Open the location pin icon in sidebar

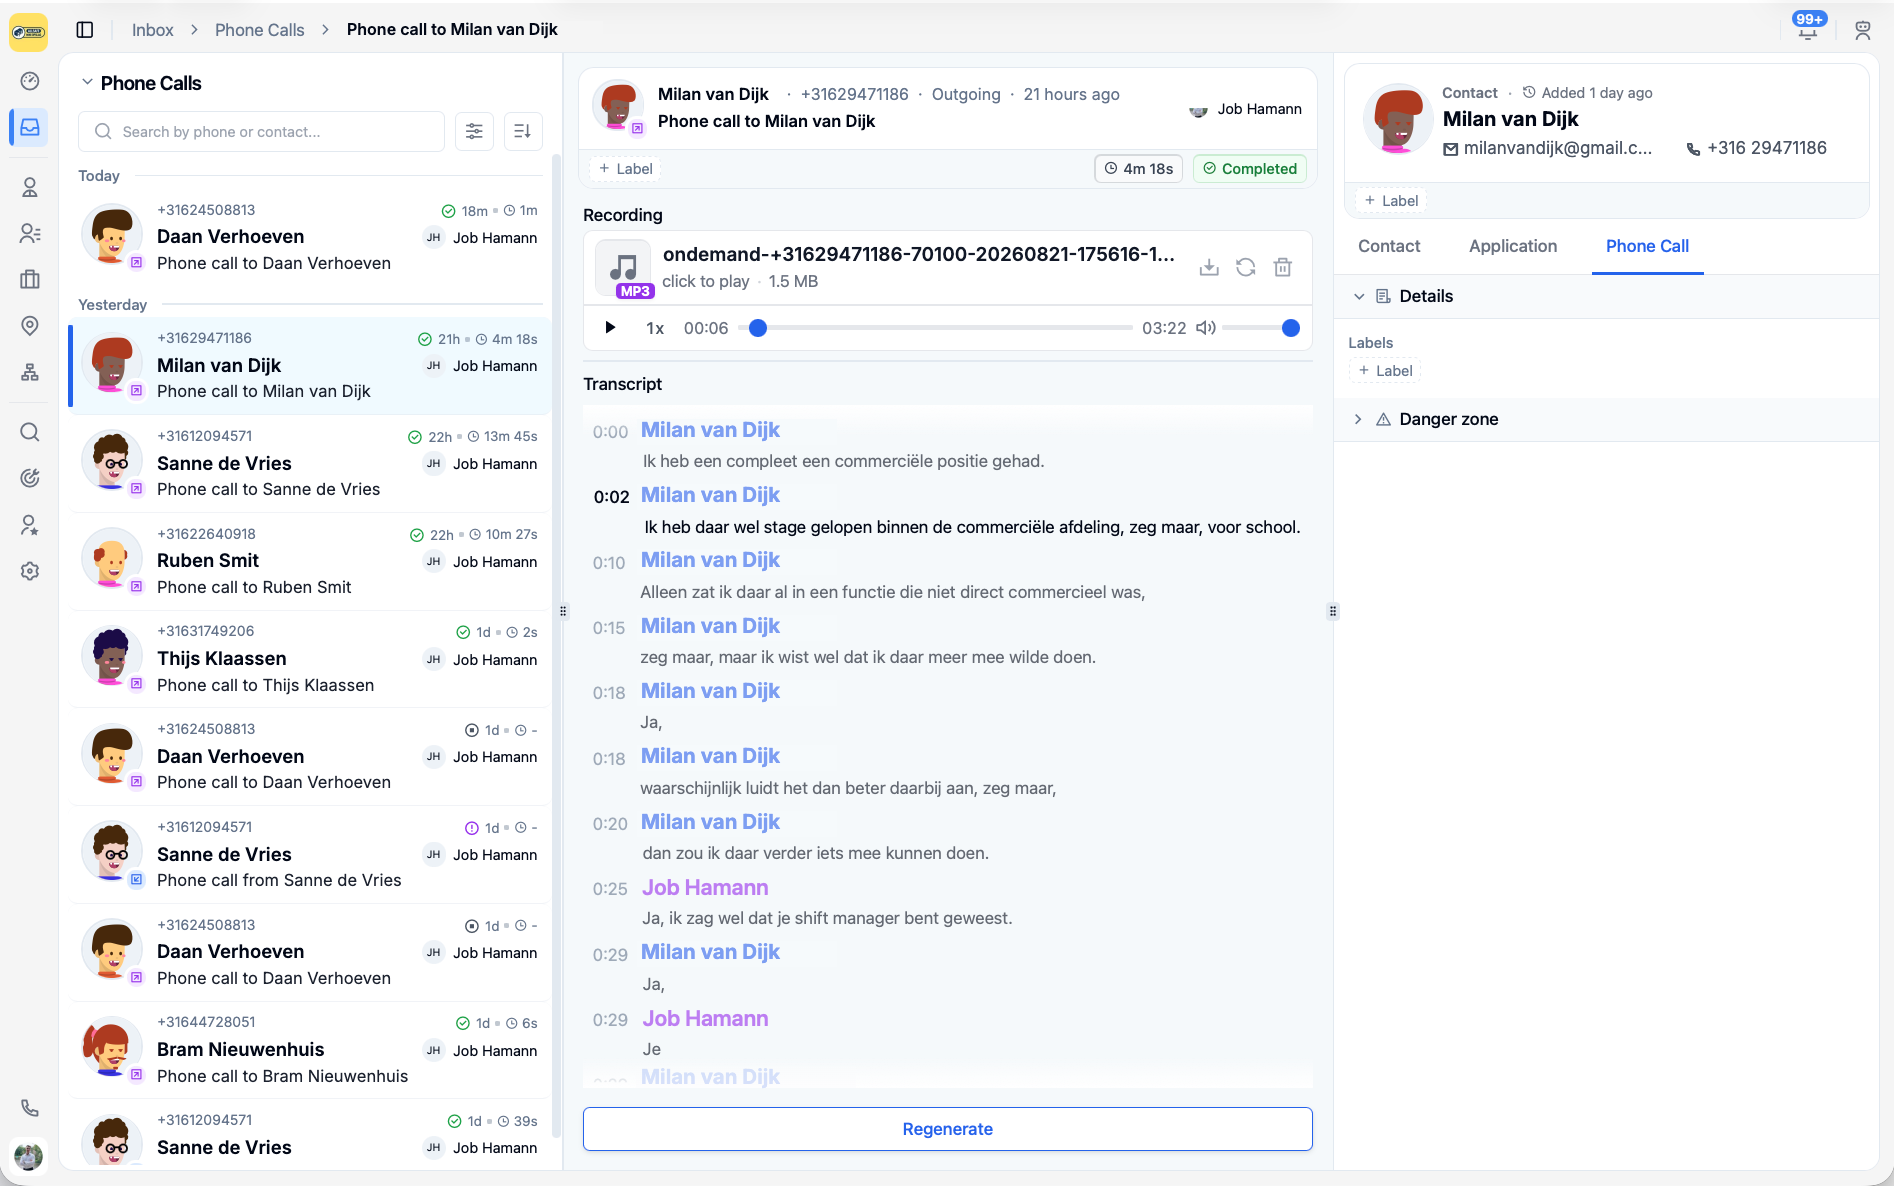tap(30, 325)
